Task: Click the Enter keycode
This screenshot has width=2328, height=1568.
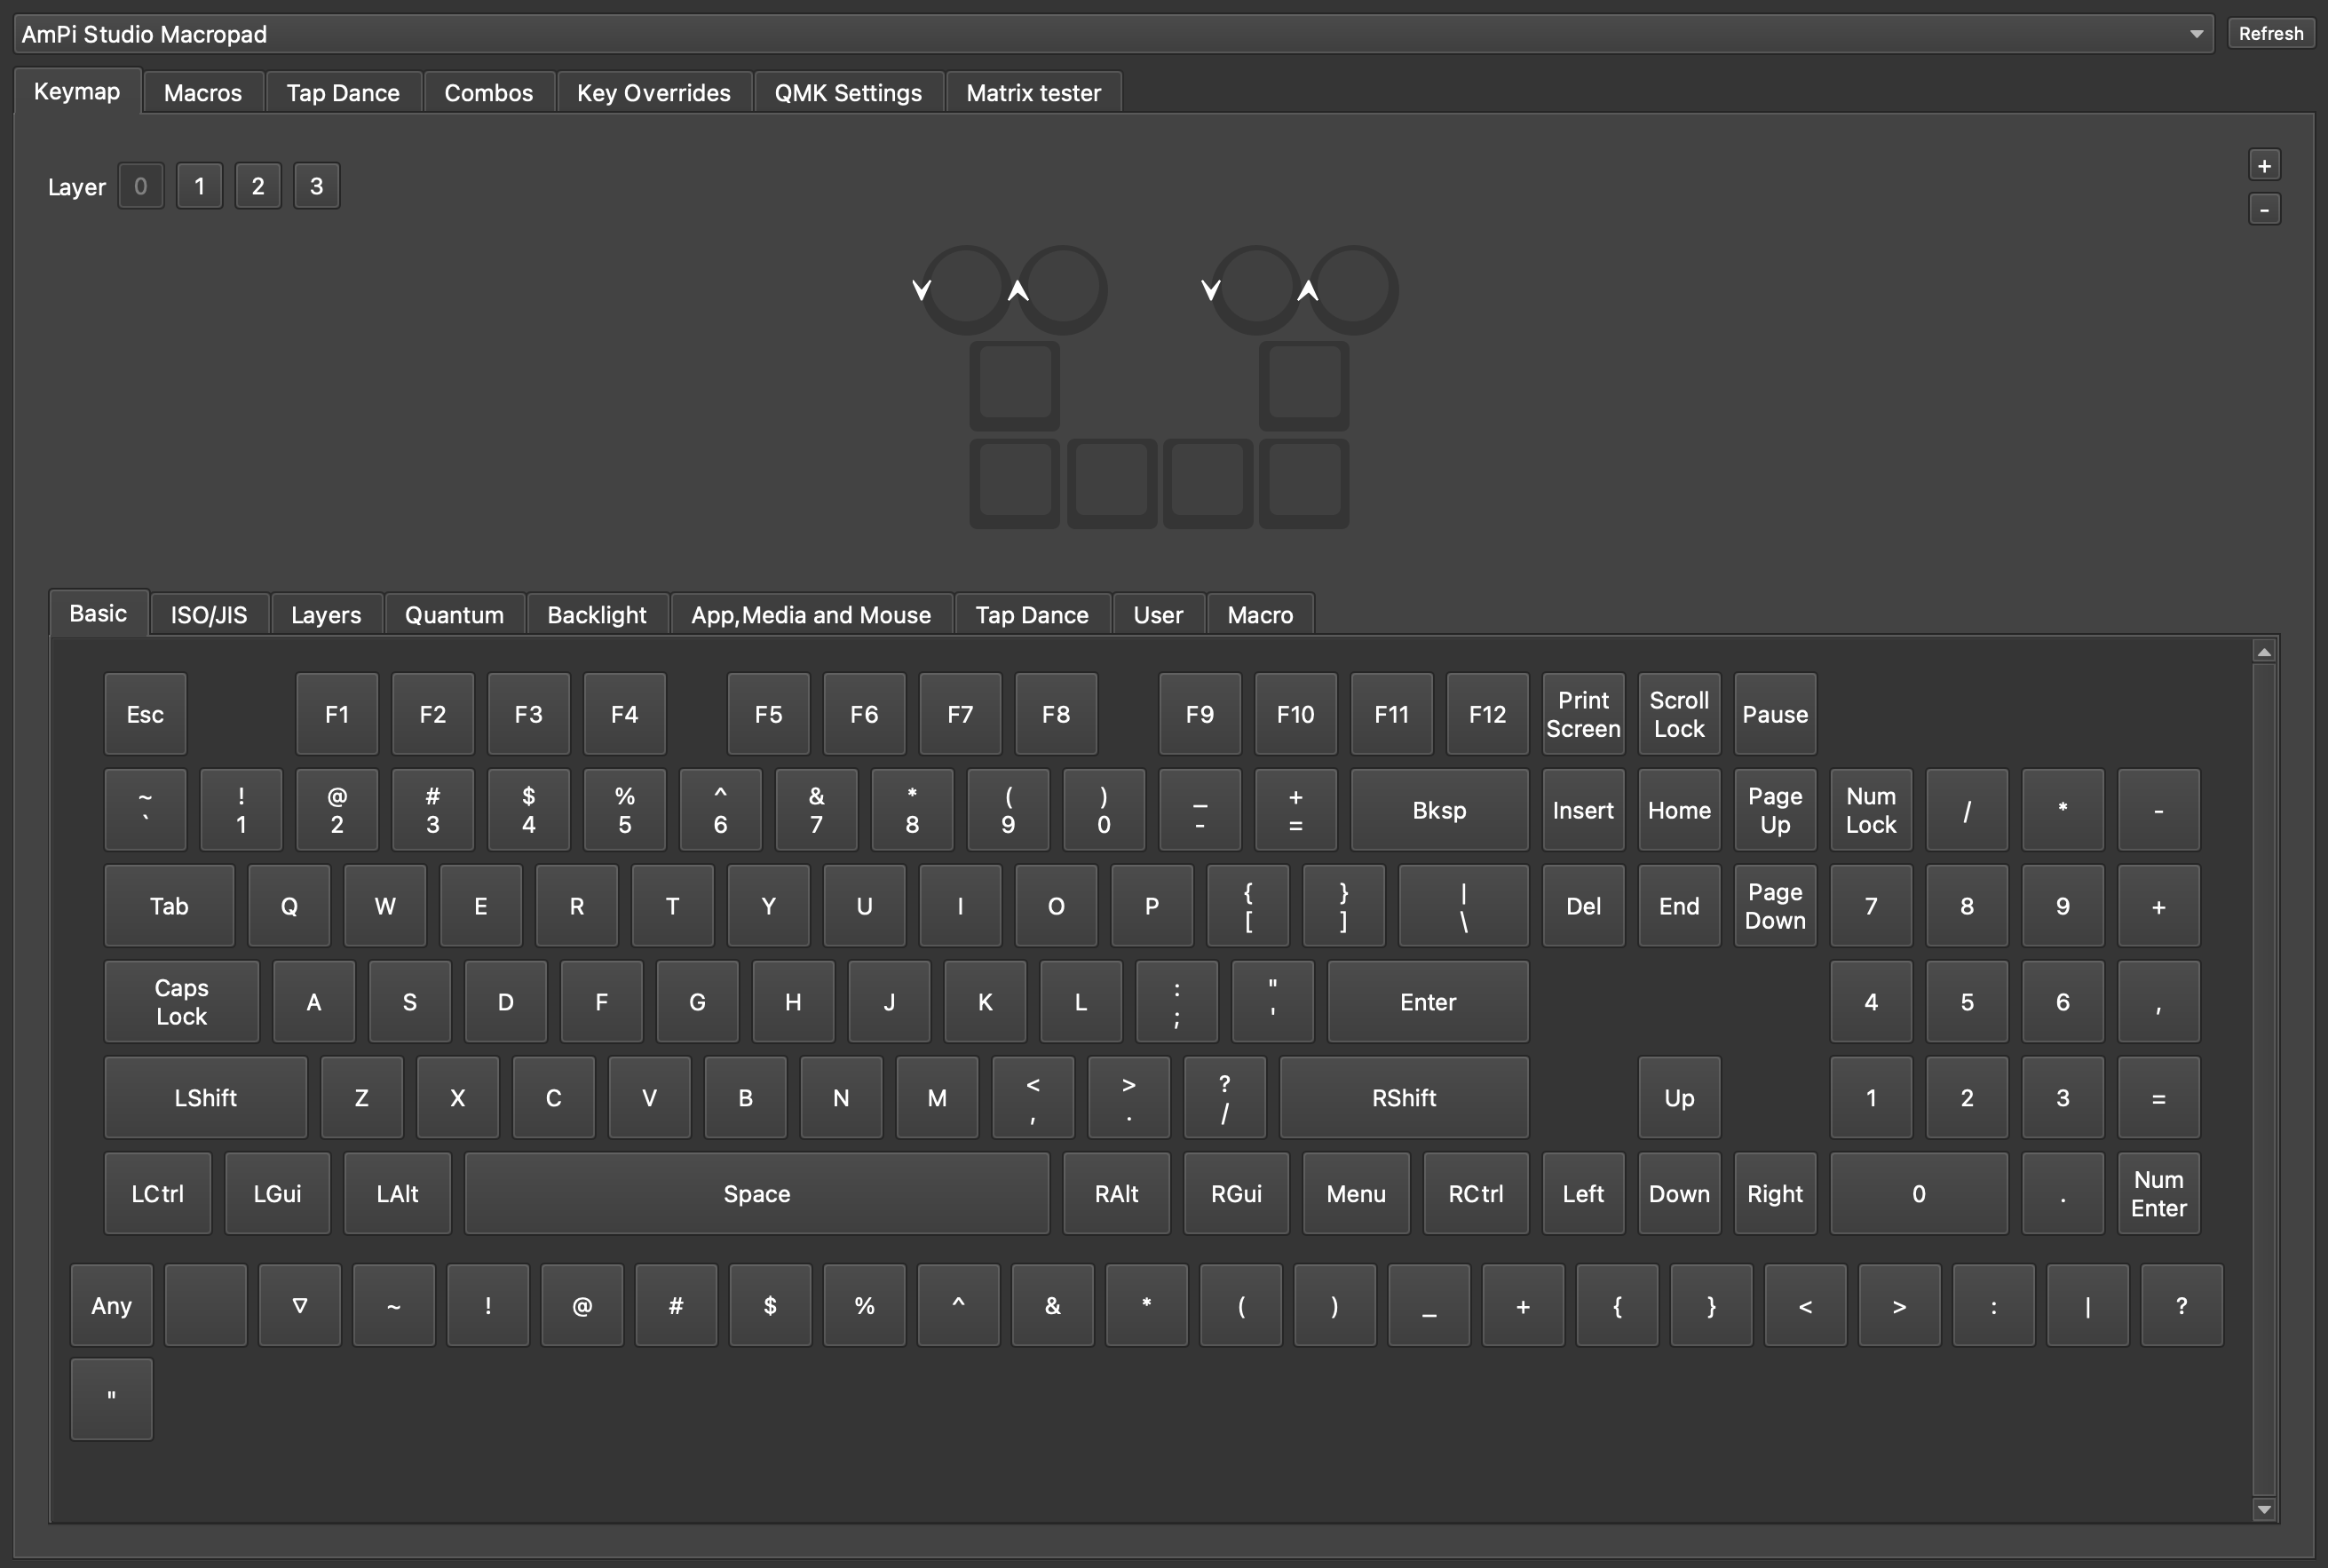Action: pyautogui.click(x=1427, y=1002)
